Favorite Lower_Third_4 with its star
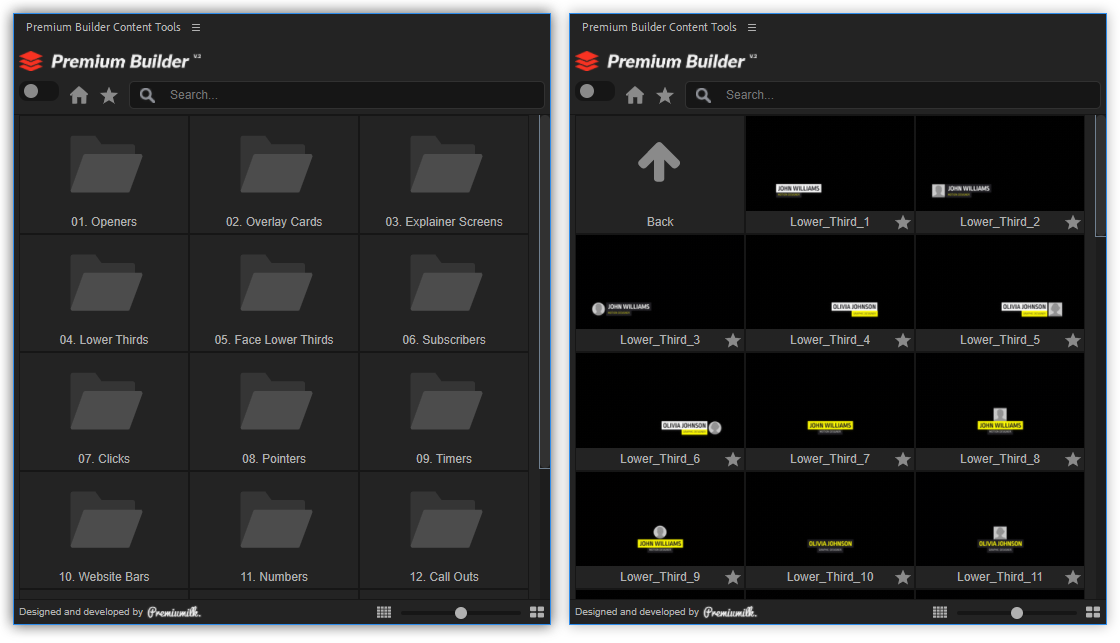Image resolution: width=1120 pixels, height=643 pixels. pos(903,340)
